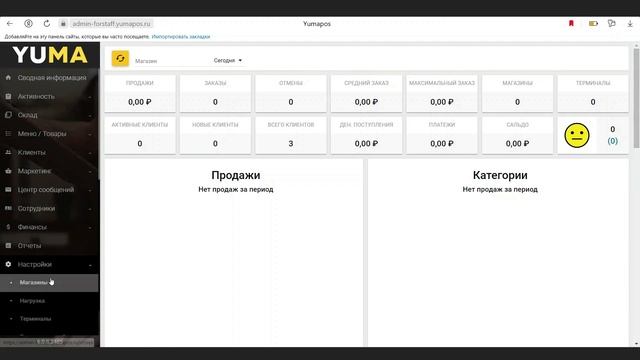Open Сводная информация in sidebar

pyautogui.click(x=52, y=77)
